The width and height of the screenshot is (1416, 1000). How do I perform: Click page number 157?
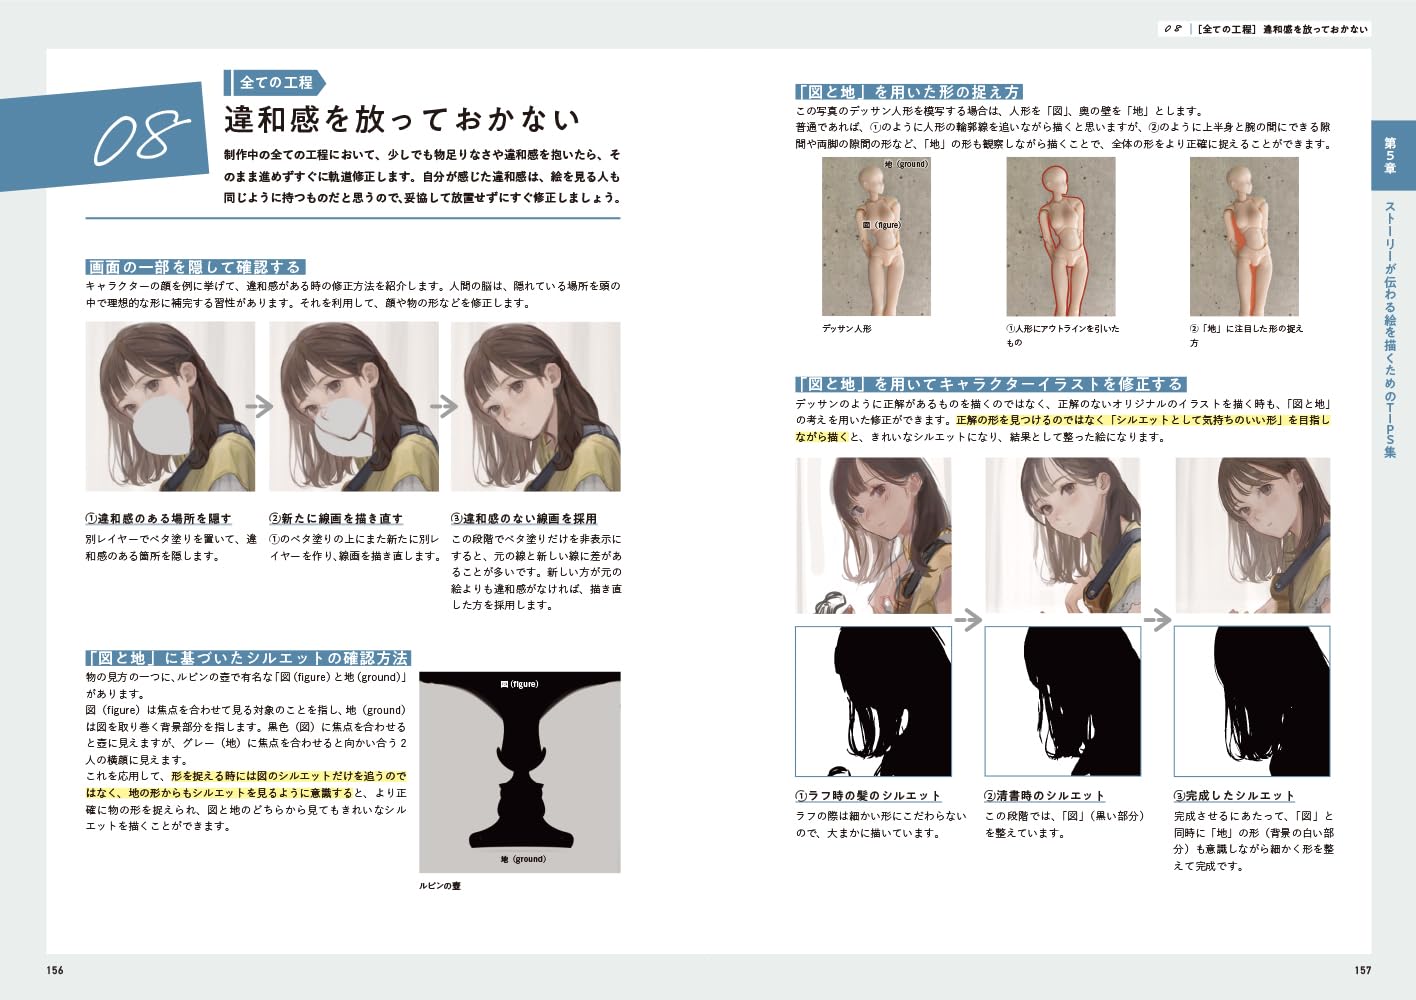point(1362,970)
